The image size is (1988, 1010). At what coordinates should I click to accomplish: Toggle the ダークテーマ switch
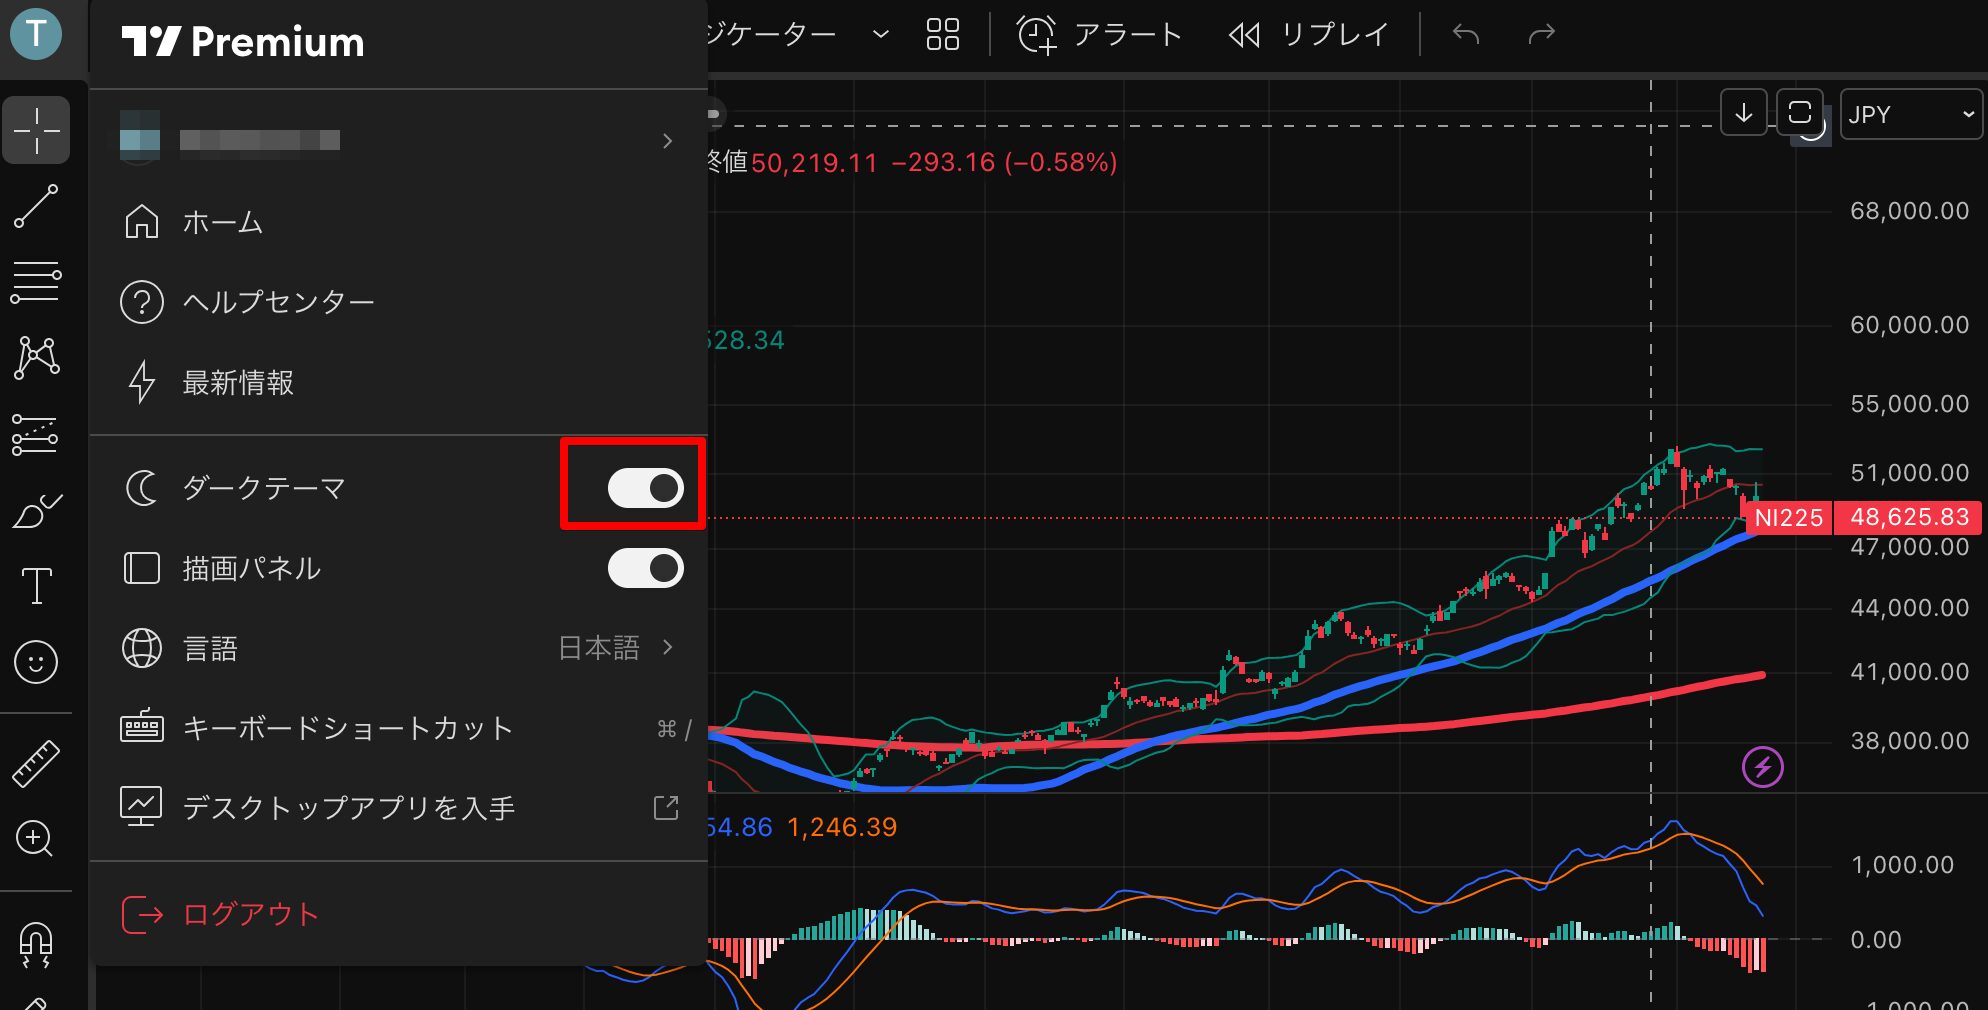[x=645, y=488]
